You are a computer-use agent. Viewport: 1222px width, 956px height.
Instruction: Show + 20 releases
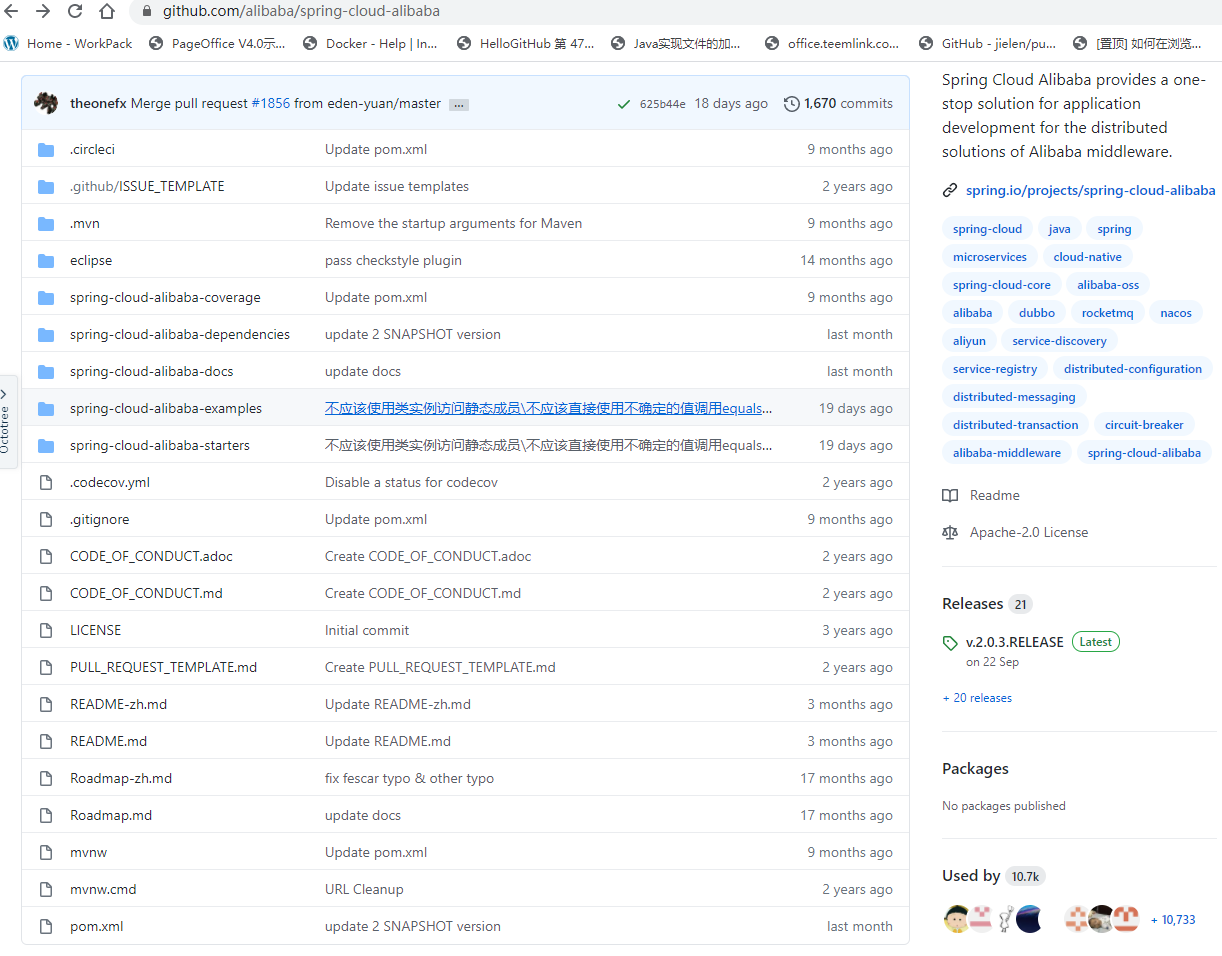click(x=977, y=698)
